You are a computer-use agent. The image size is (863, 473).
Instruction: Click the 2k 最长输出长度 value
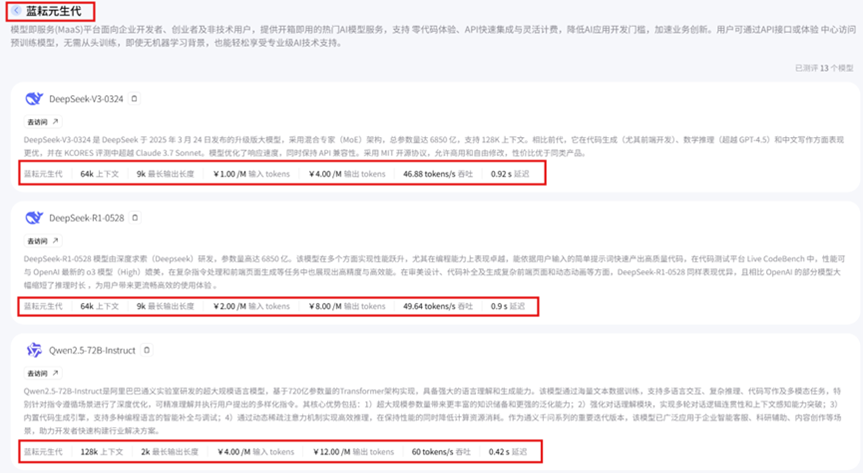coord(170,452)
